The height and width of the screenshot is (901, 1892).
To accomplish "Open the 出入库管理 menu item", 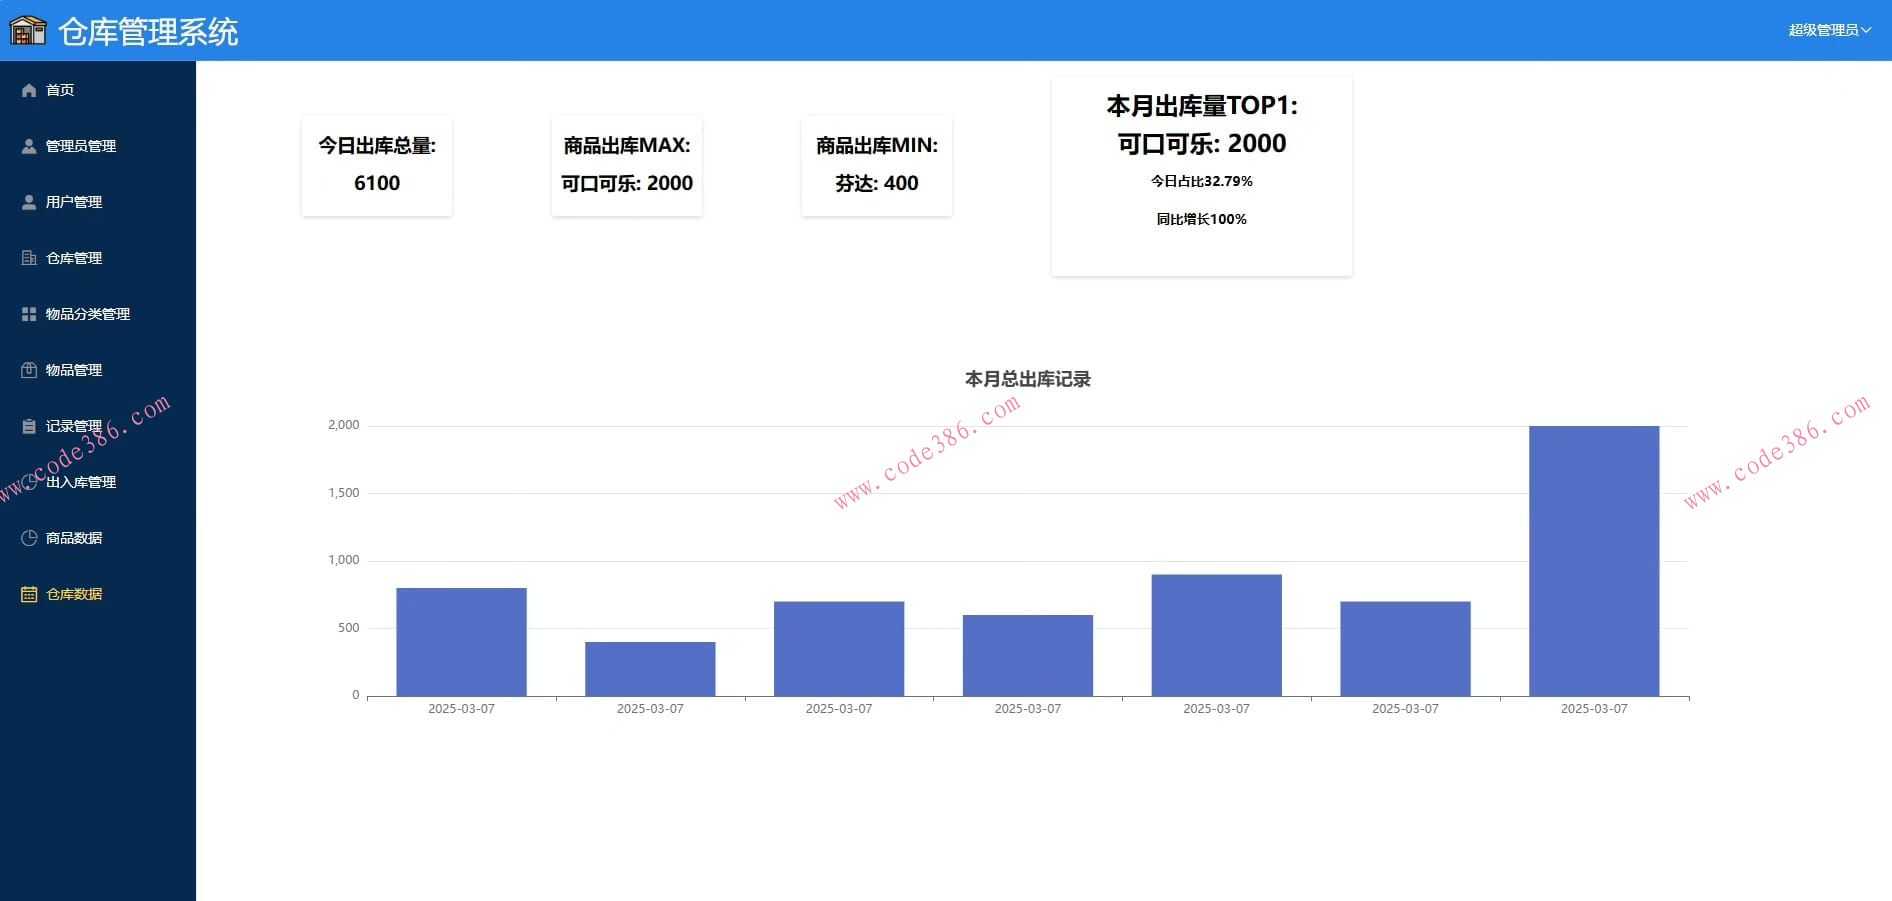I will pos(80,482).
